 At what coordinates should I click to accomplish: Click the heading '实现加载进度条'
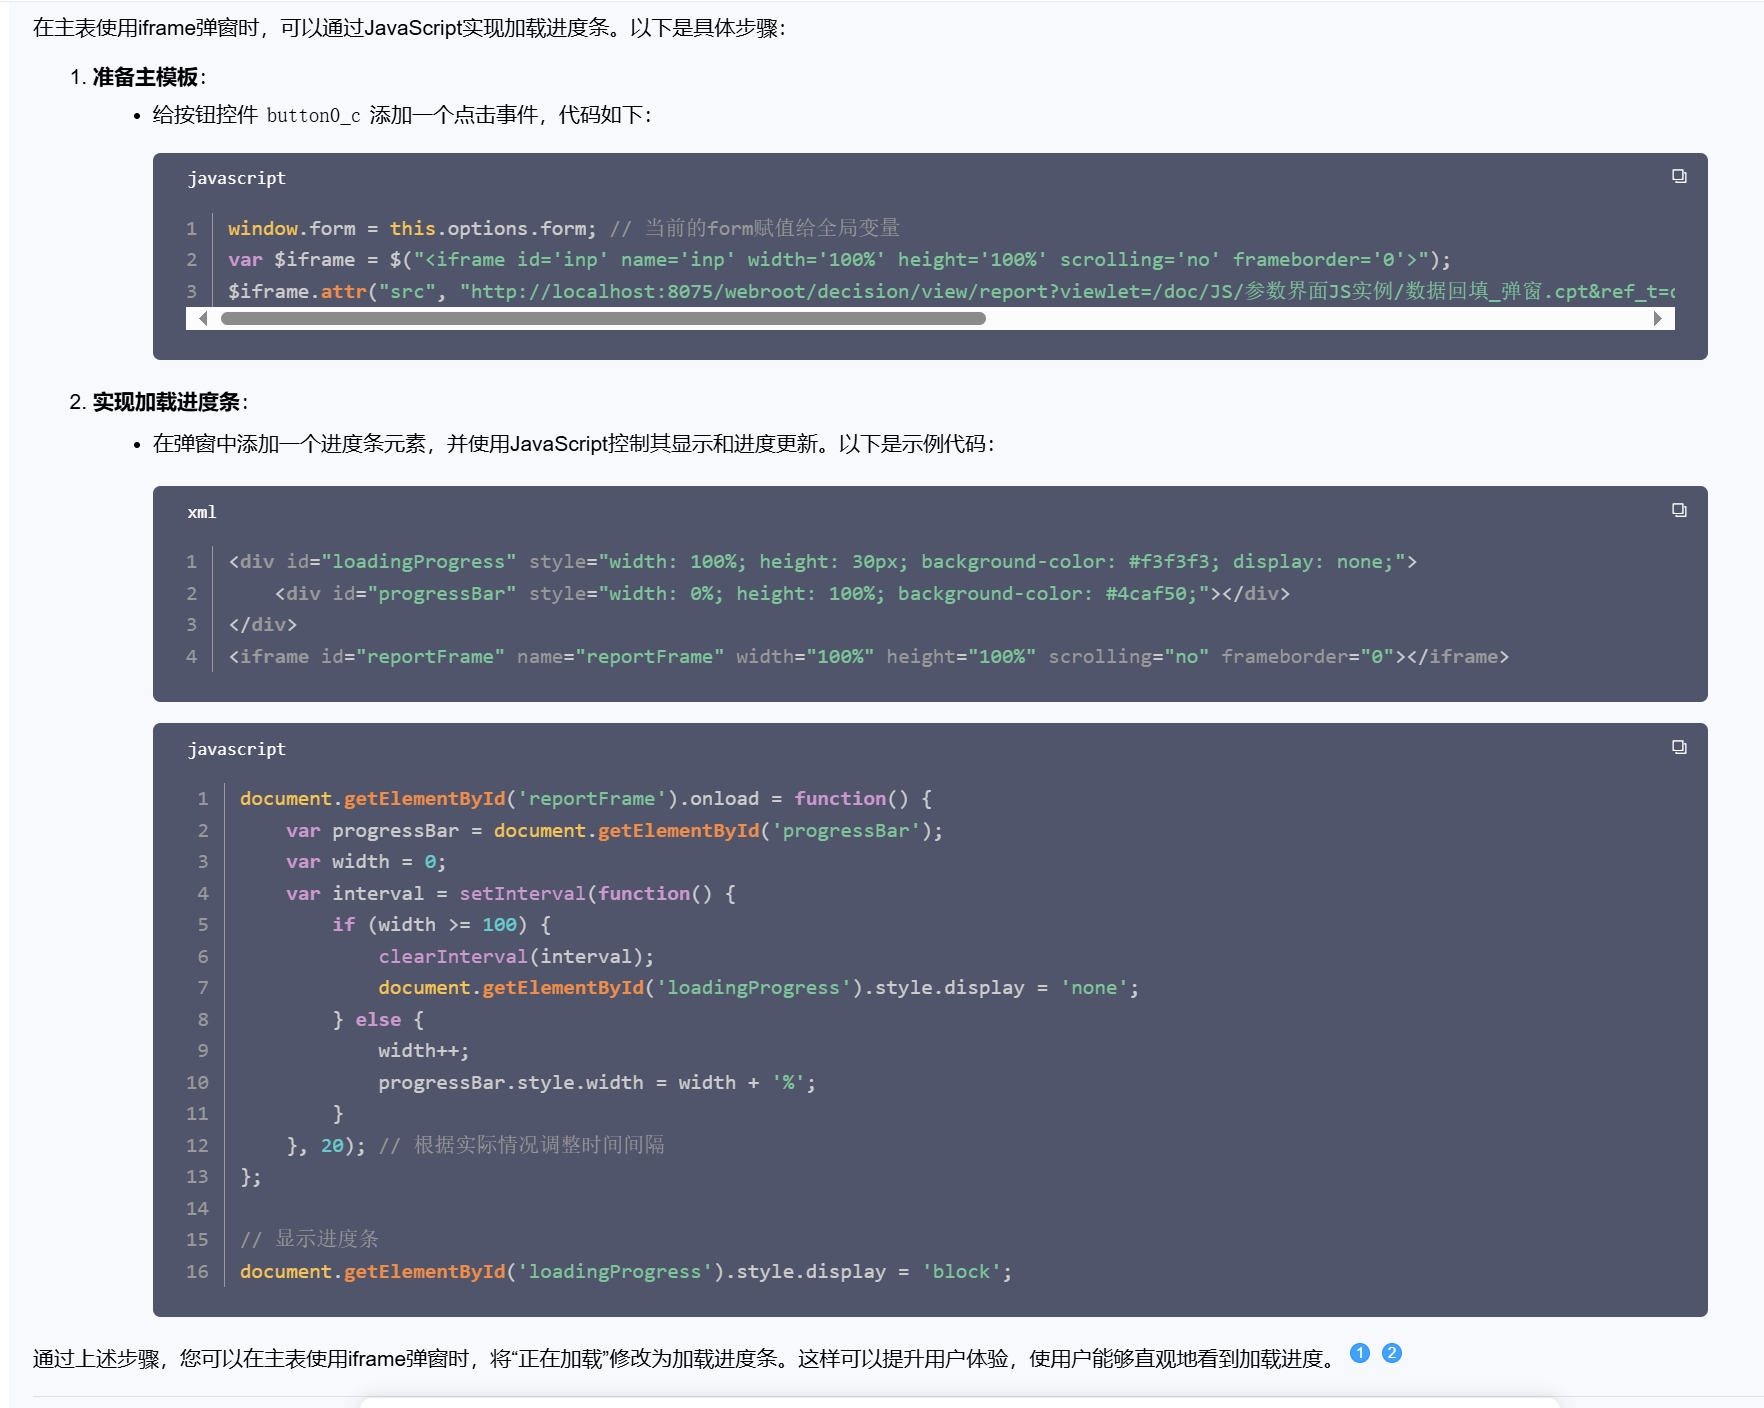pyautogui.click(x=166, y=402)
